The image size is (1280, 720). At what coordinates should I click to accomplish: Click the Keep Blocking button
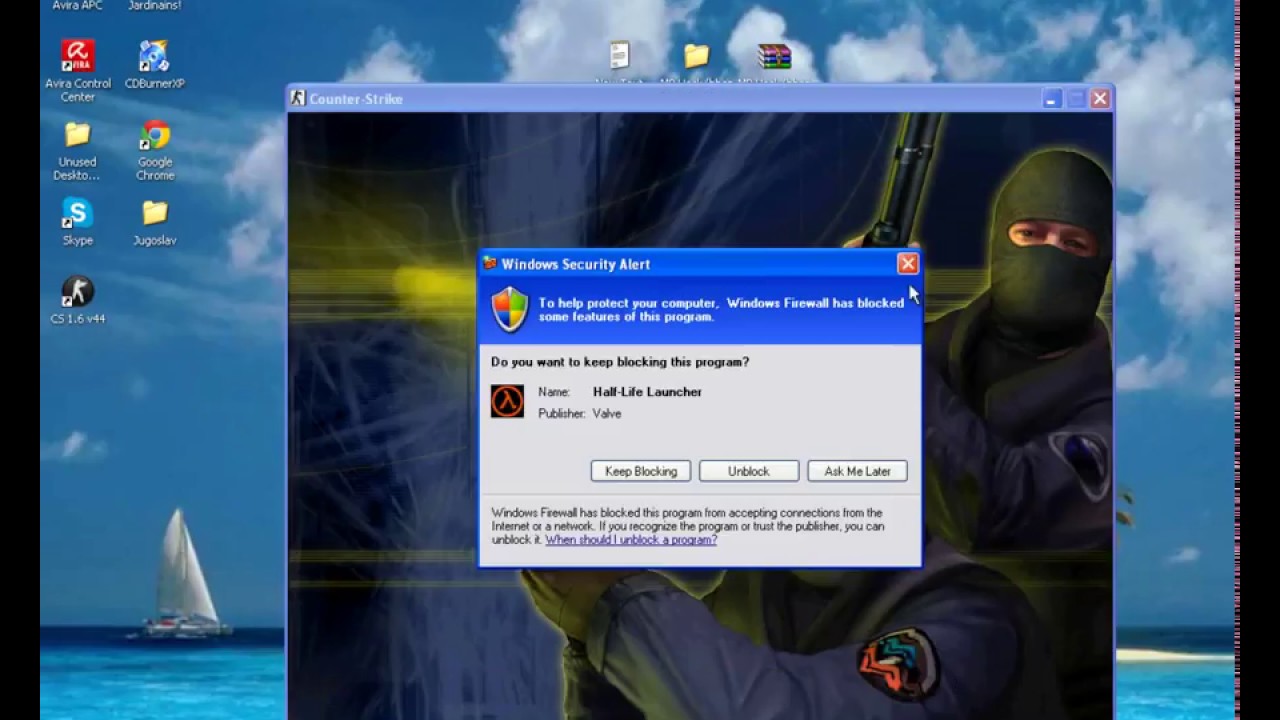point(641,471)
